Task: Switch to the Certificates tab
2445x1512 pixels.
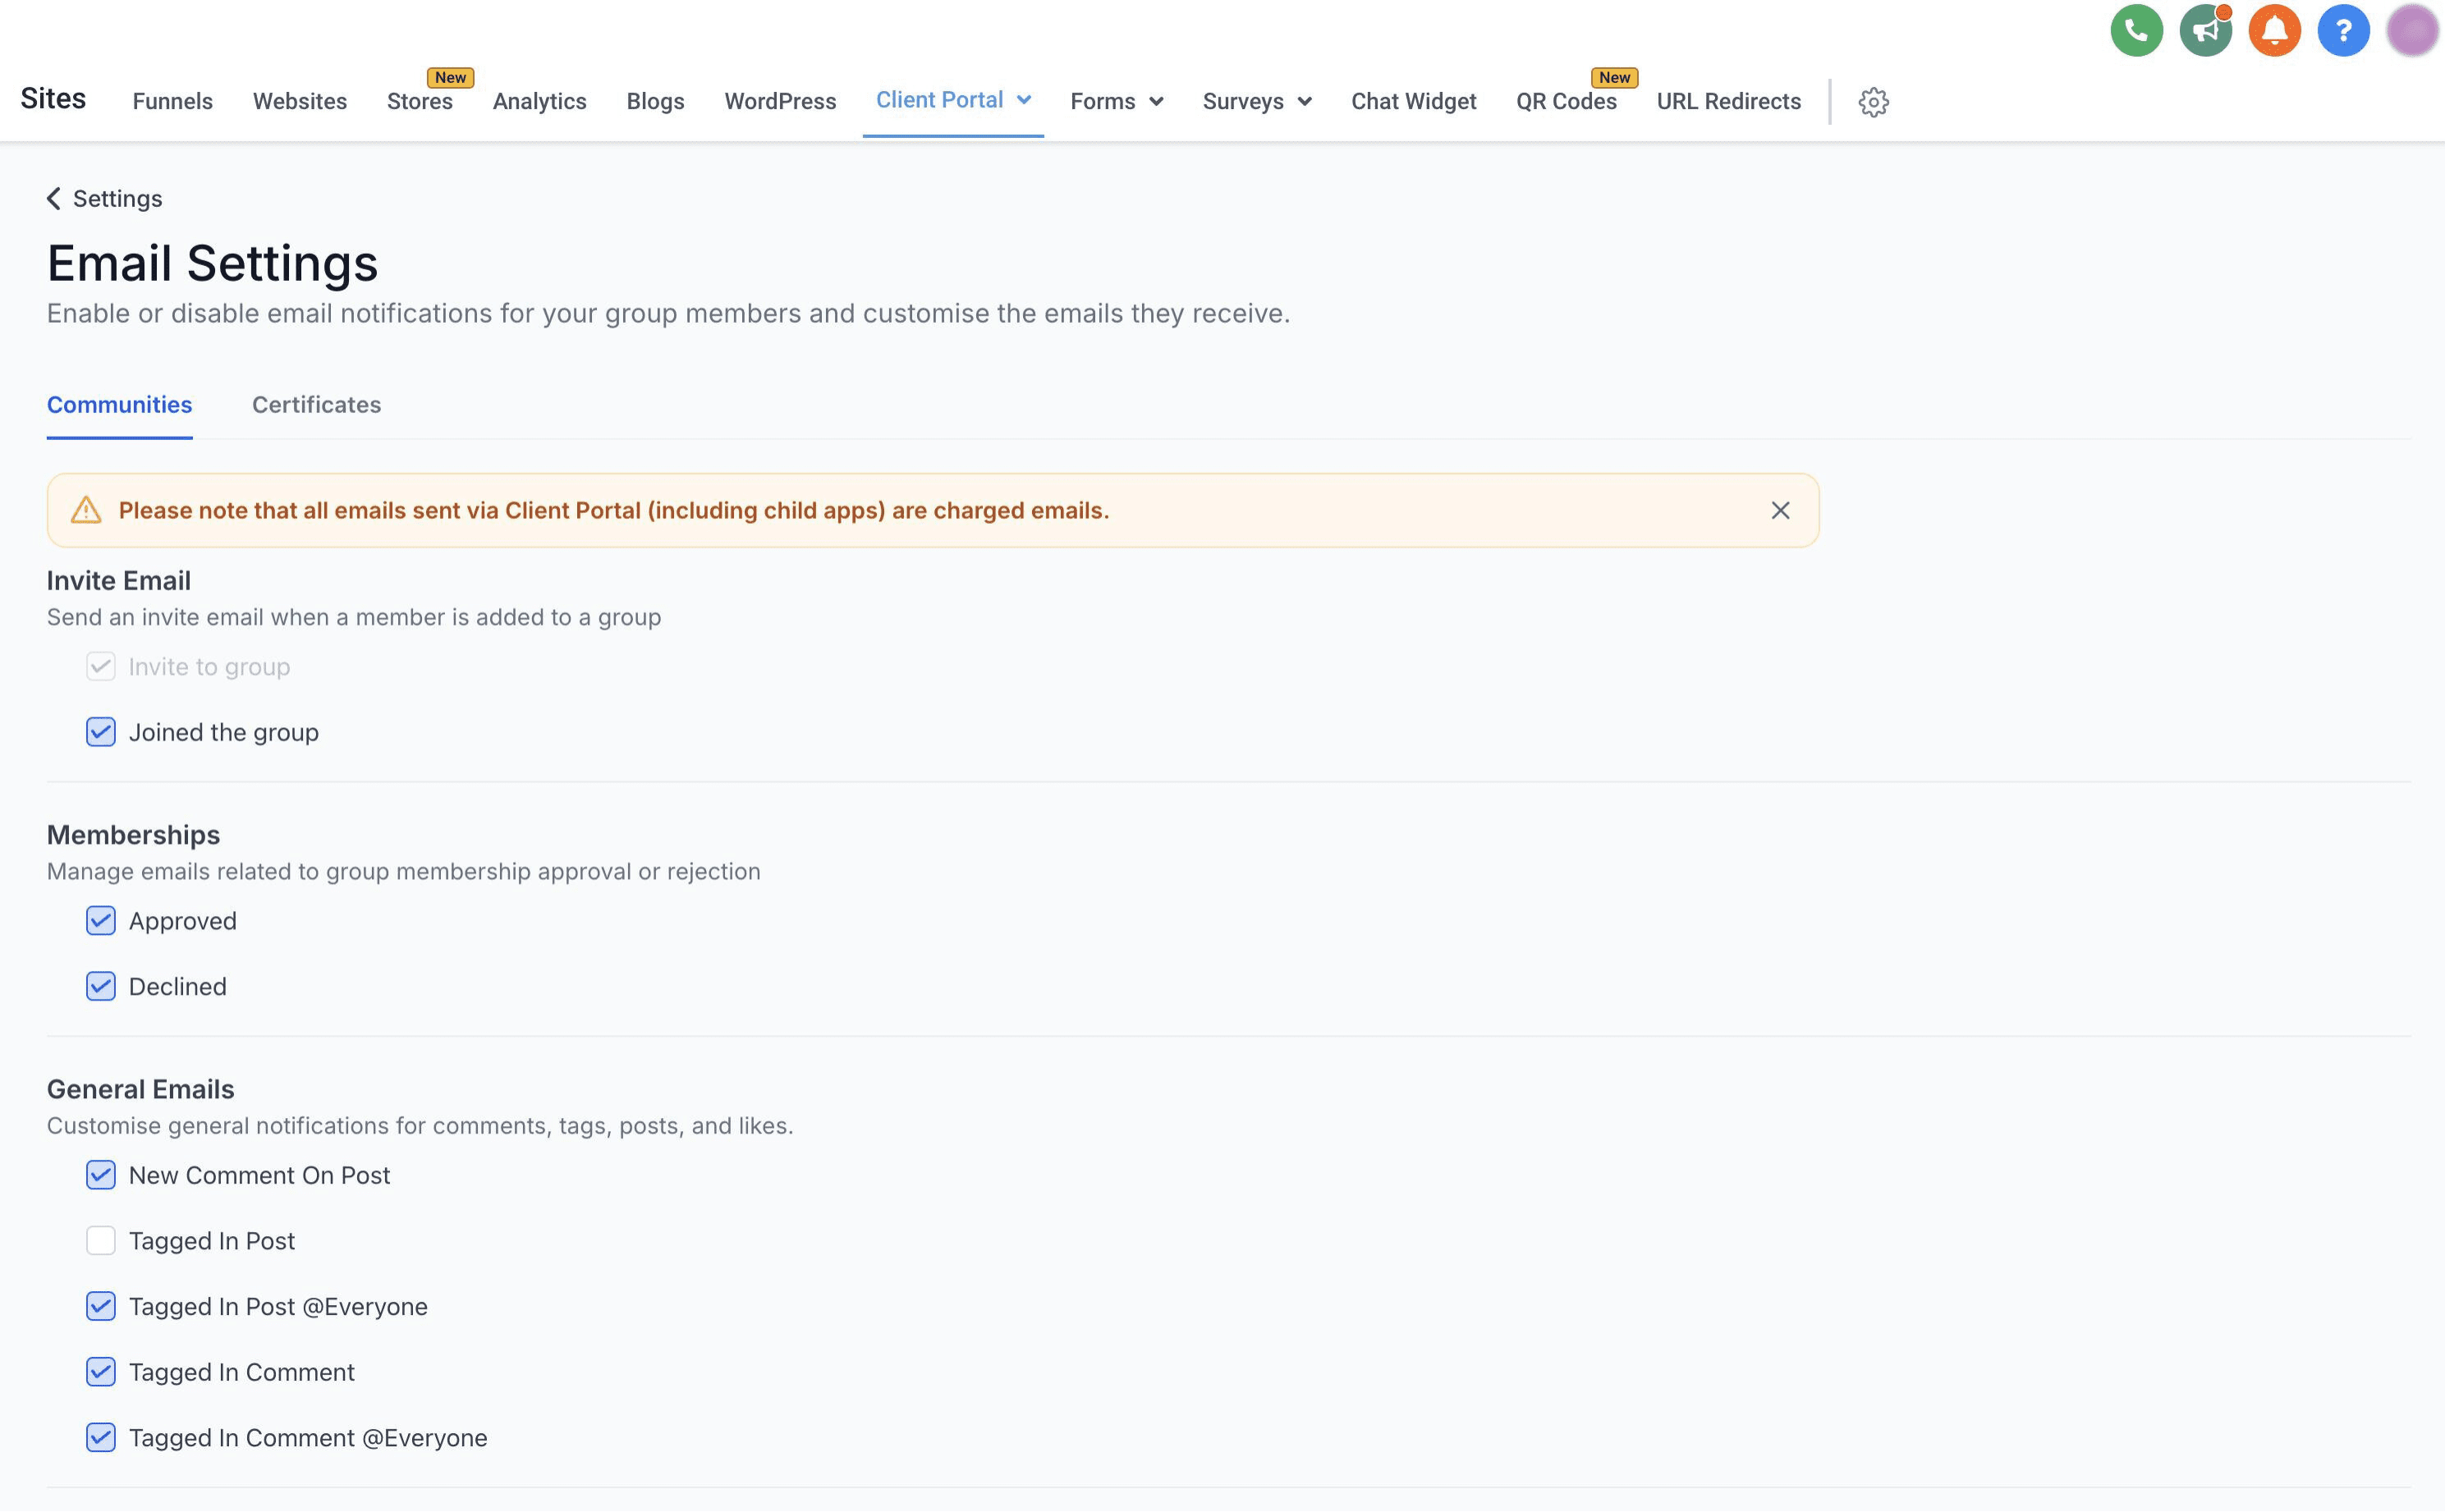Action: pos(316,405)
